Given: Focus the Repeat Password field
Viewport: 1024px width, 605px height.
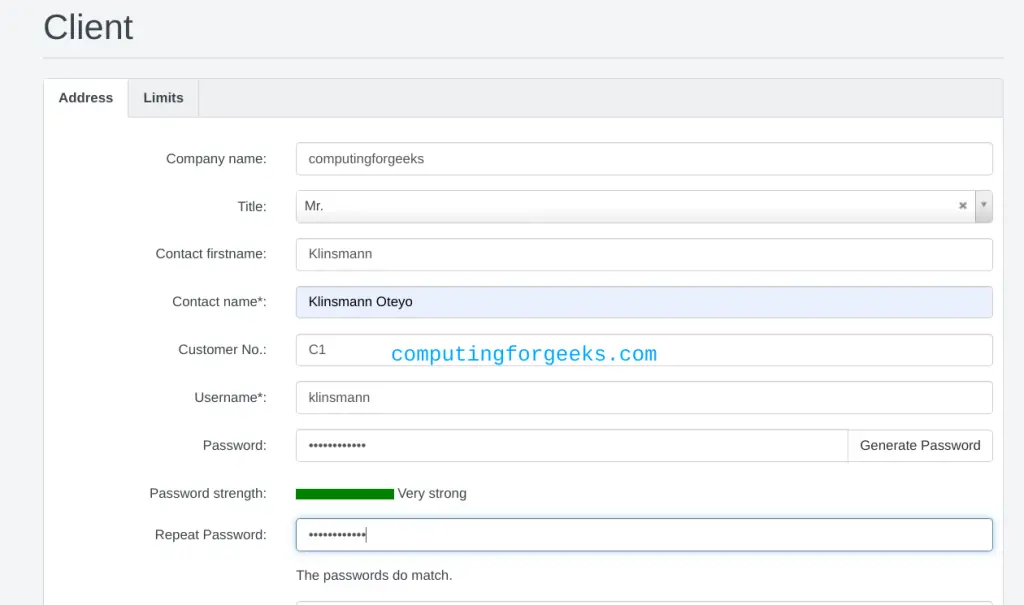Looking at the screenshot, I should [x=644, y=534].
